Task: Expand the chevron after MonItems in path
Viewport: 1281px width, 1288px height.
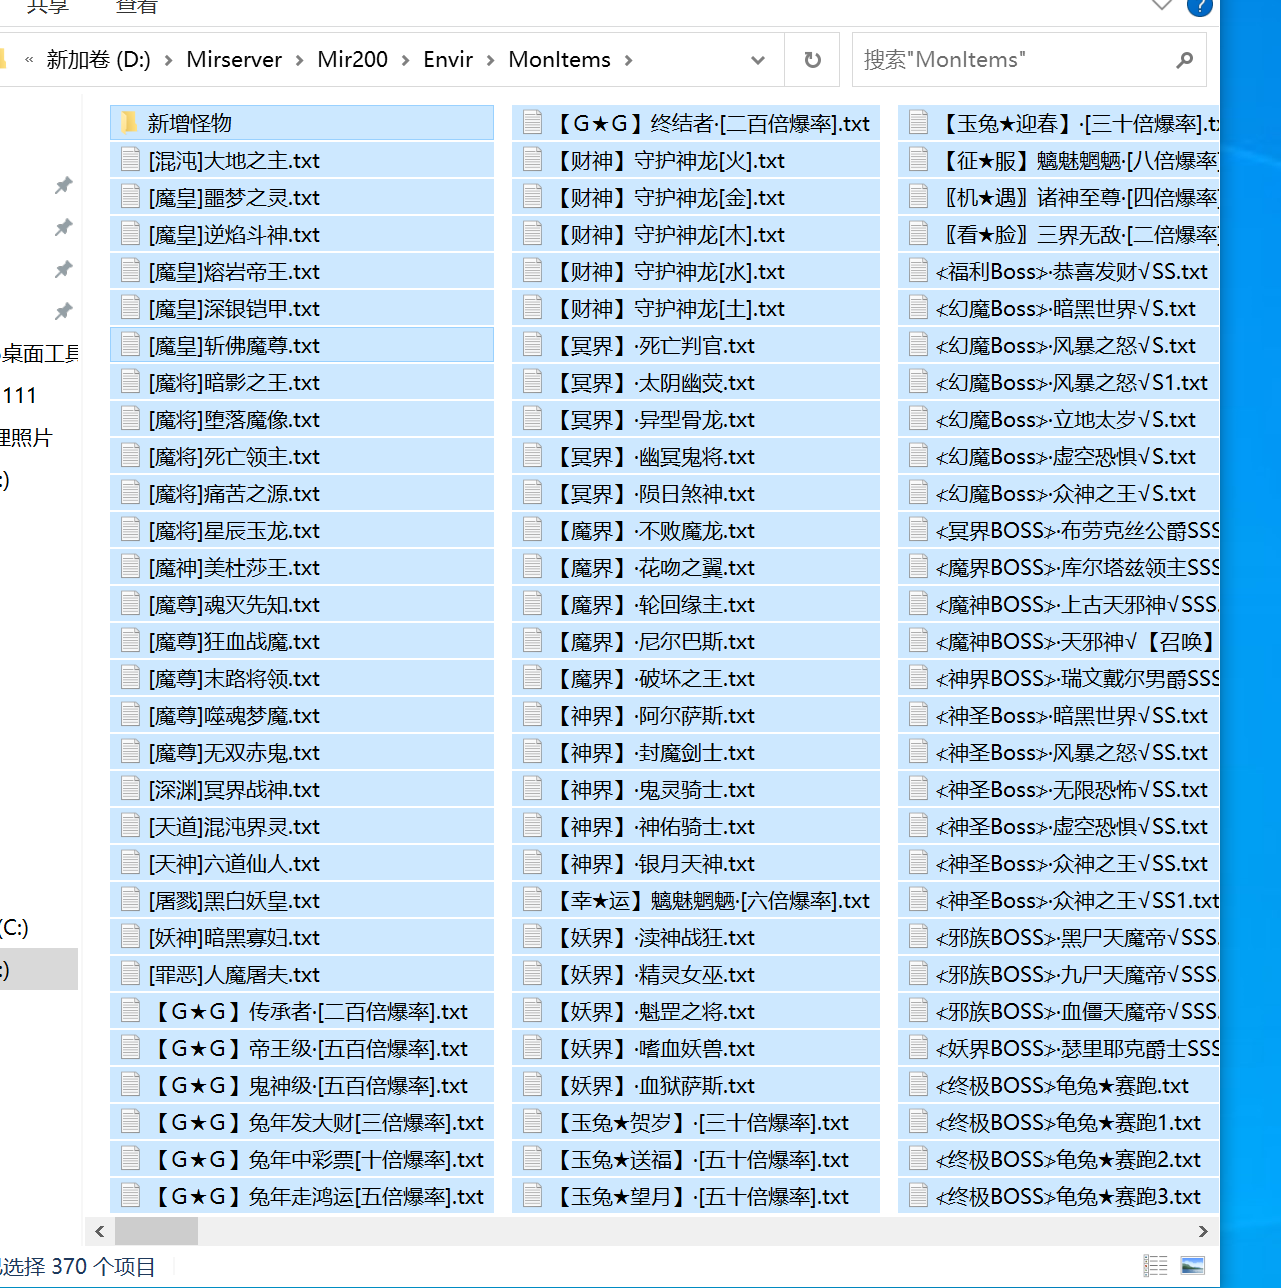Action: coord(629,60)
